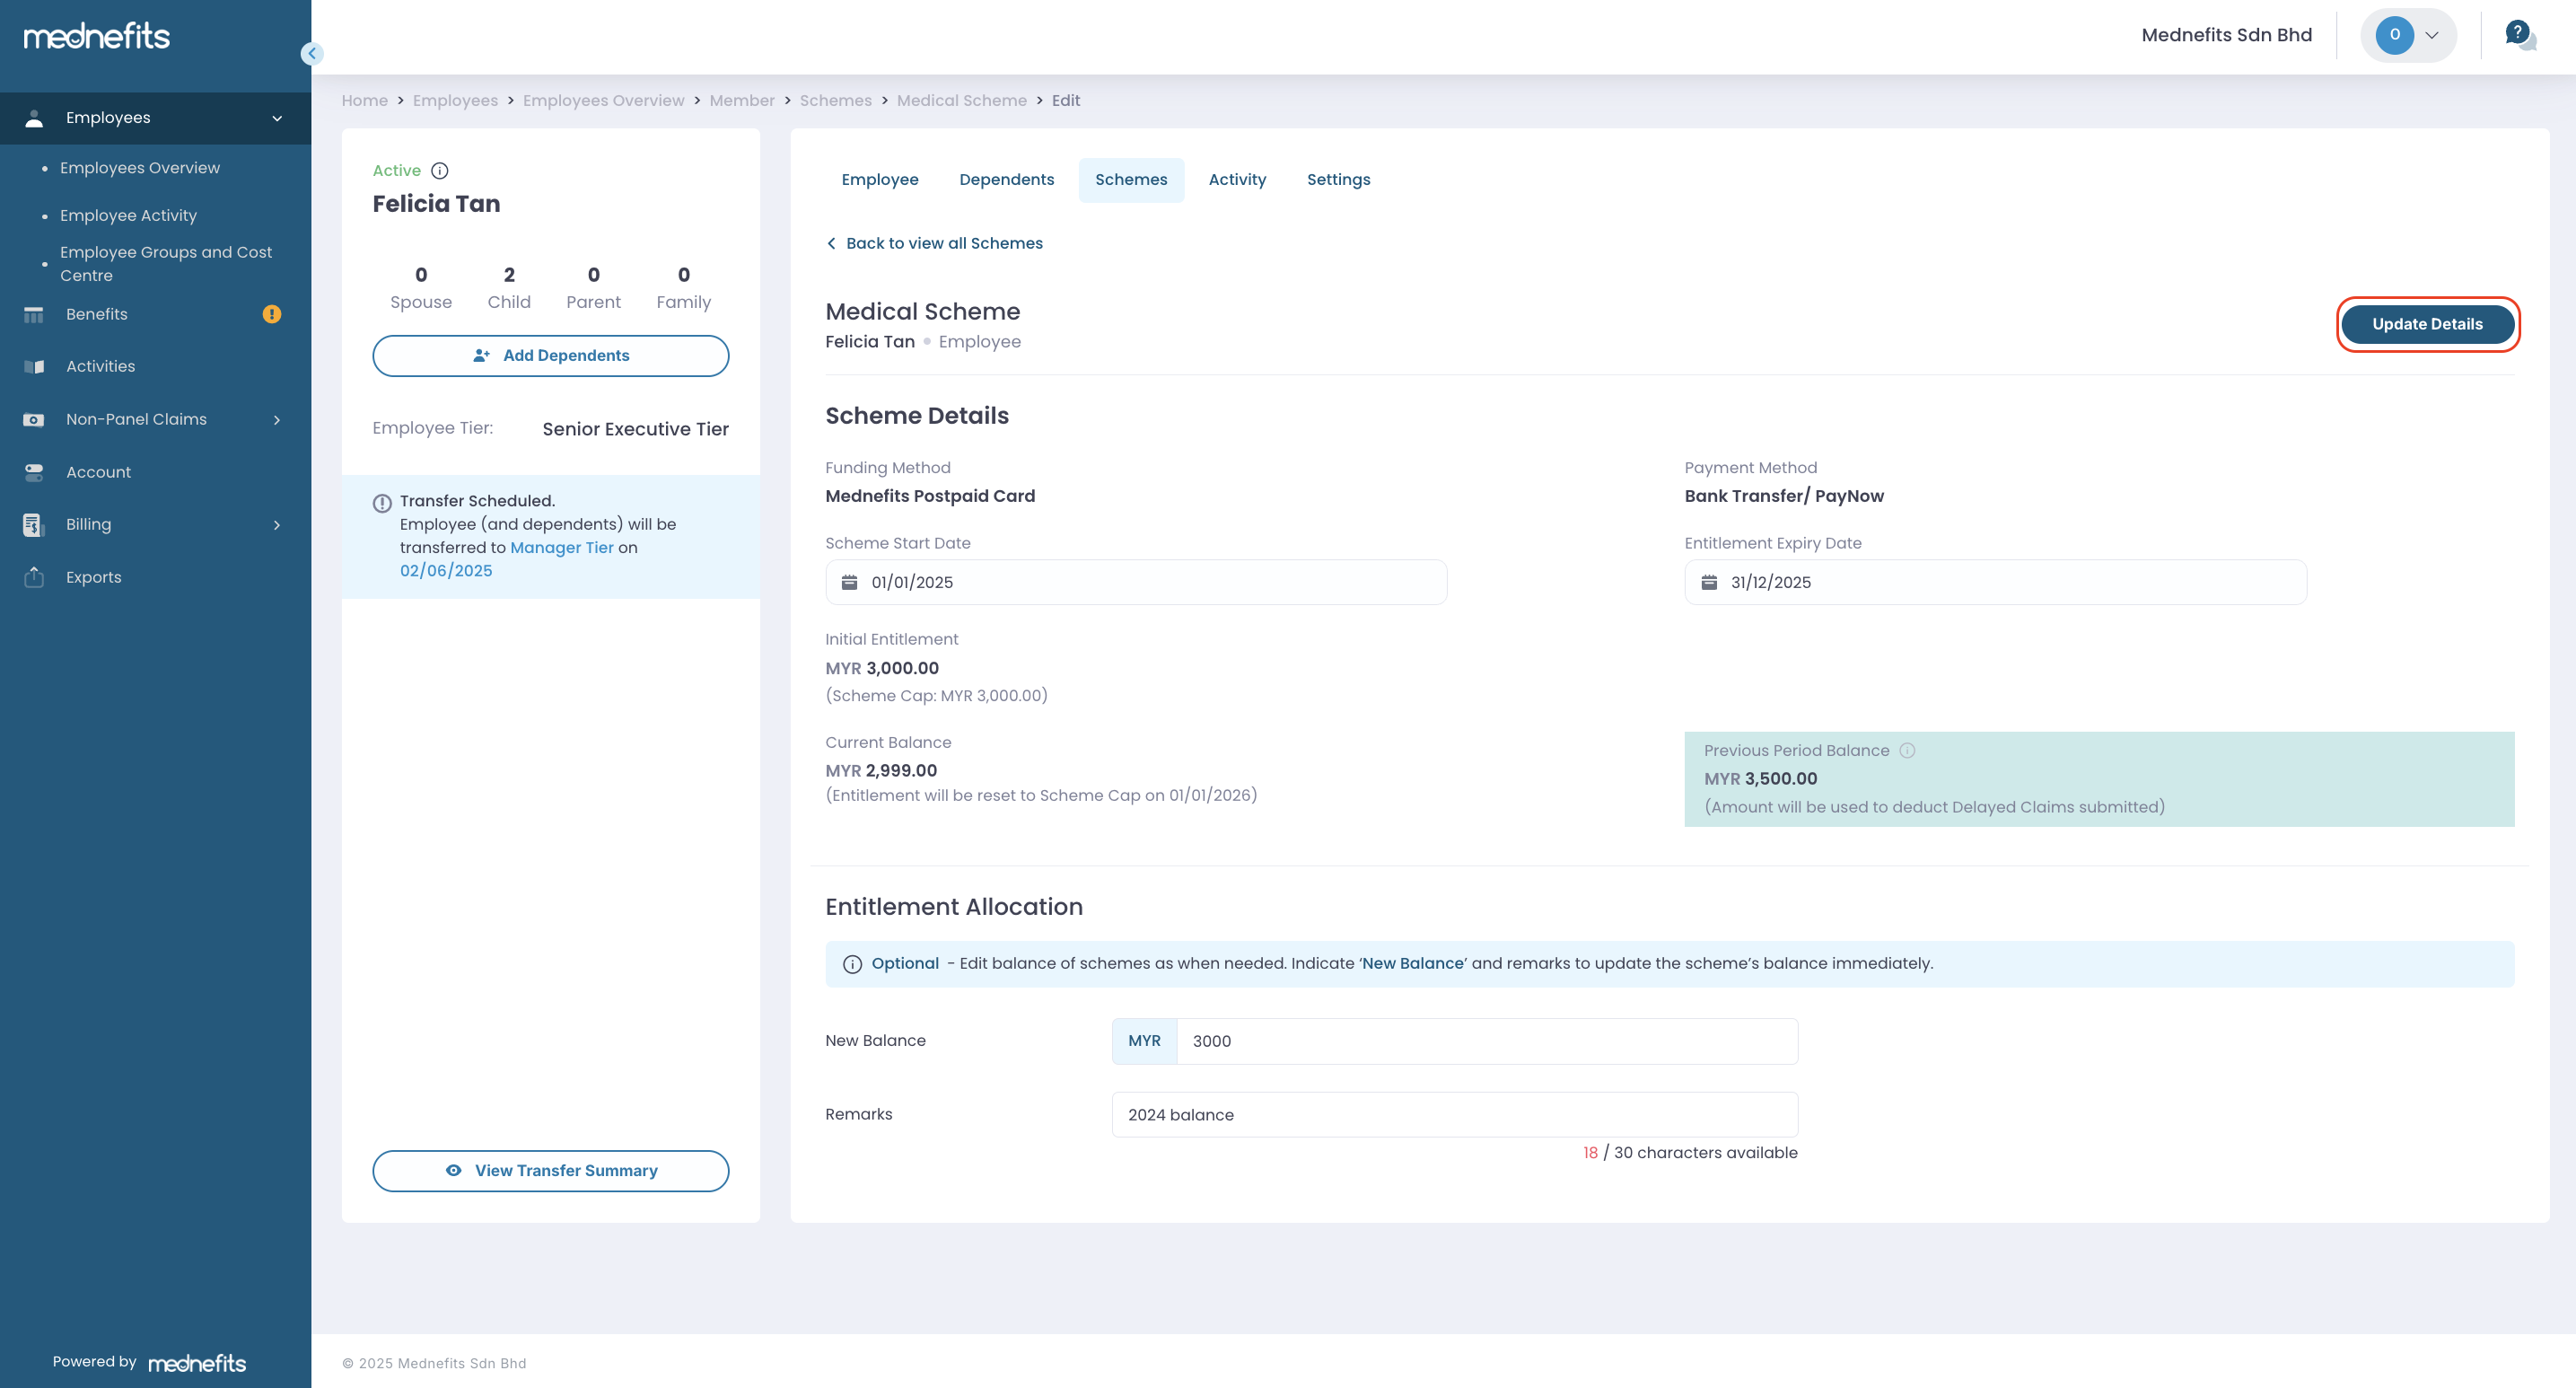Collapse the sidebar with arrow button
The image size is (2576, 1388).
click(x=312, y=54)
